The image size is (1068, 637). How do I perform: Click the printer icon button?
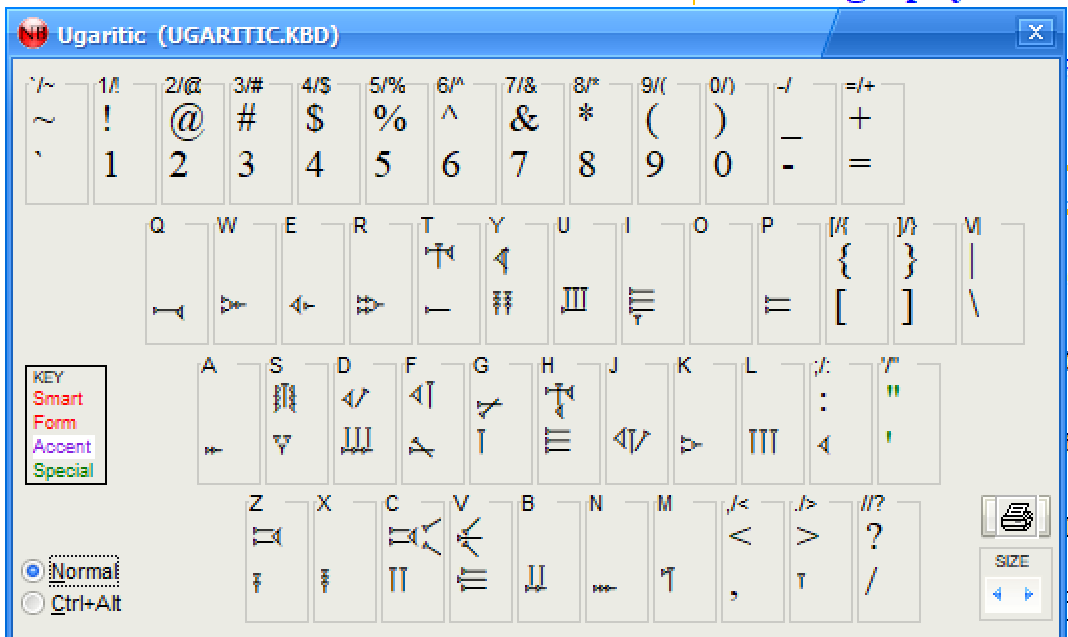[x=1016, y=517]
